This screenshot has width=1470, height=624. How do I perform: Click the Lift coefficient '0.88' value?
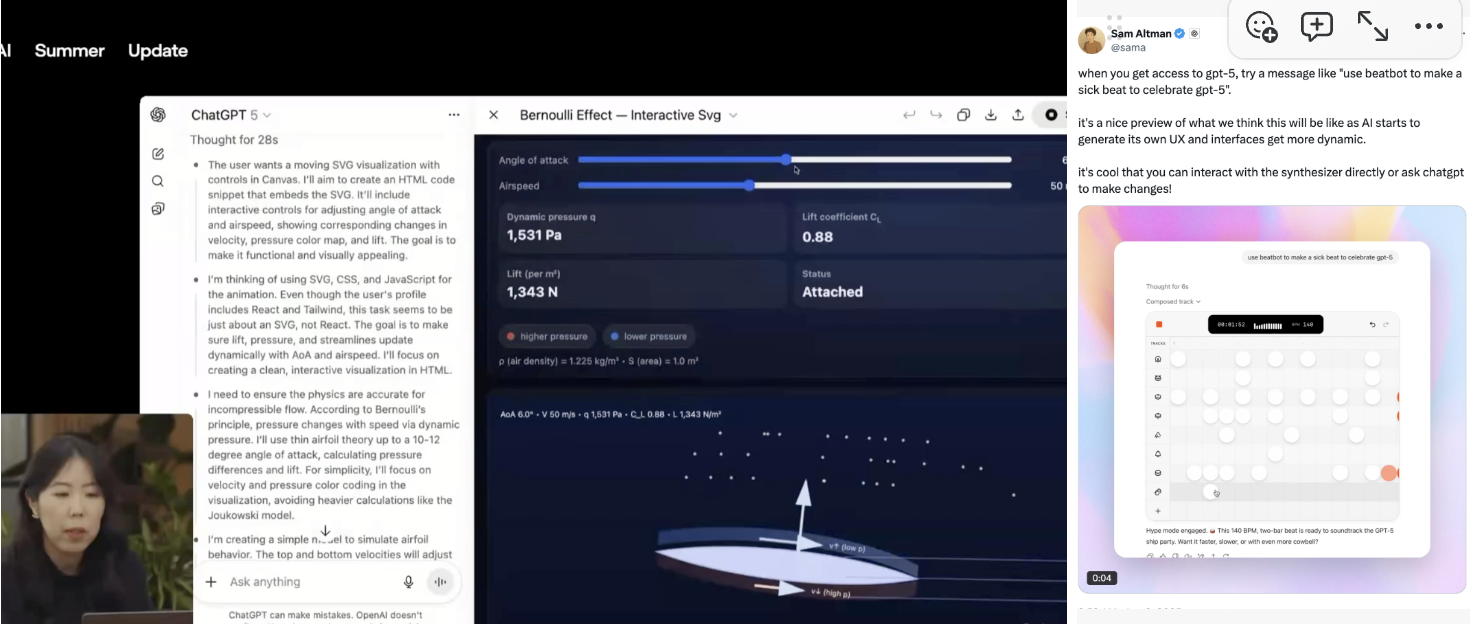click(x=817, y=236)
